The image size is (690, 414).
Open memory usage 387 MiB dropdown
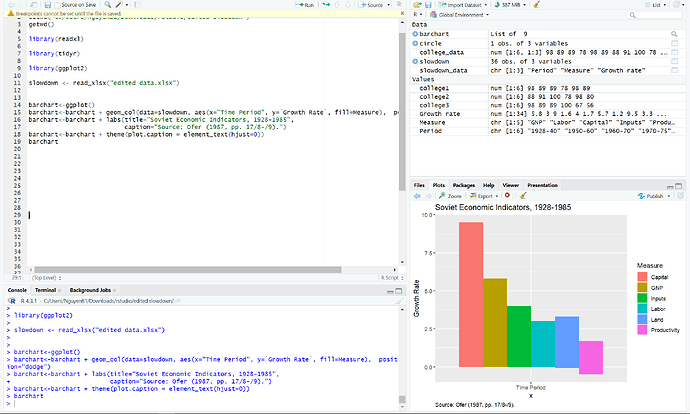(x=510, y=5)
